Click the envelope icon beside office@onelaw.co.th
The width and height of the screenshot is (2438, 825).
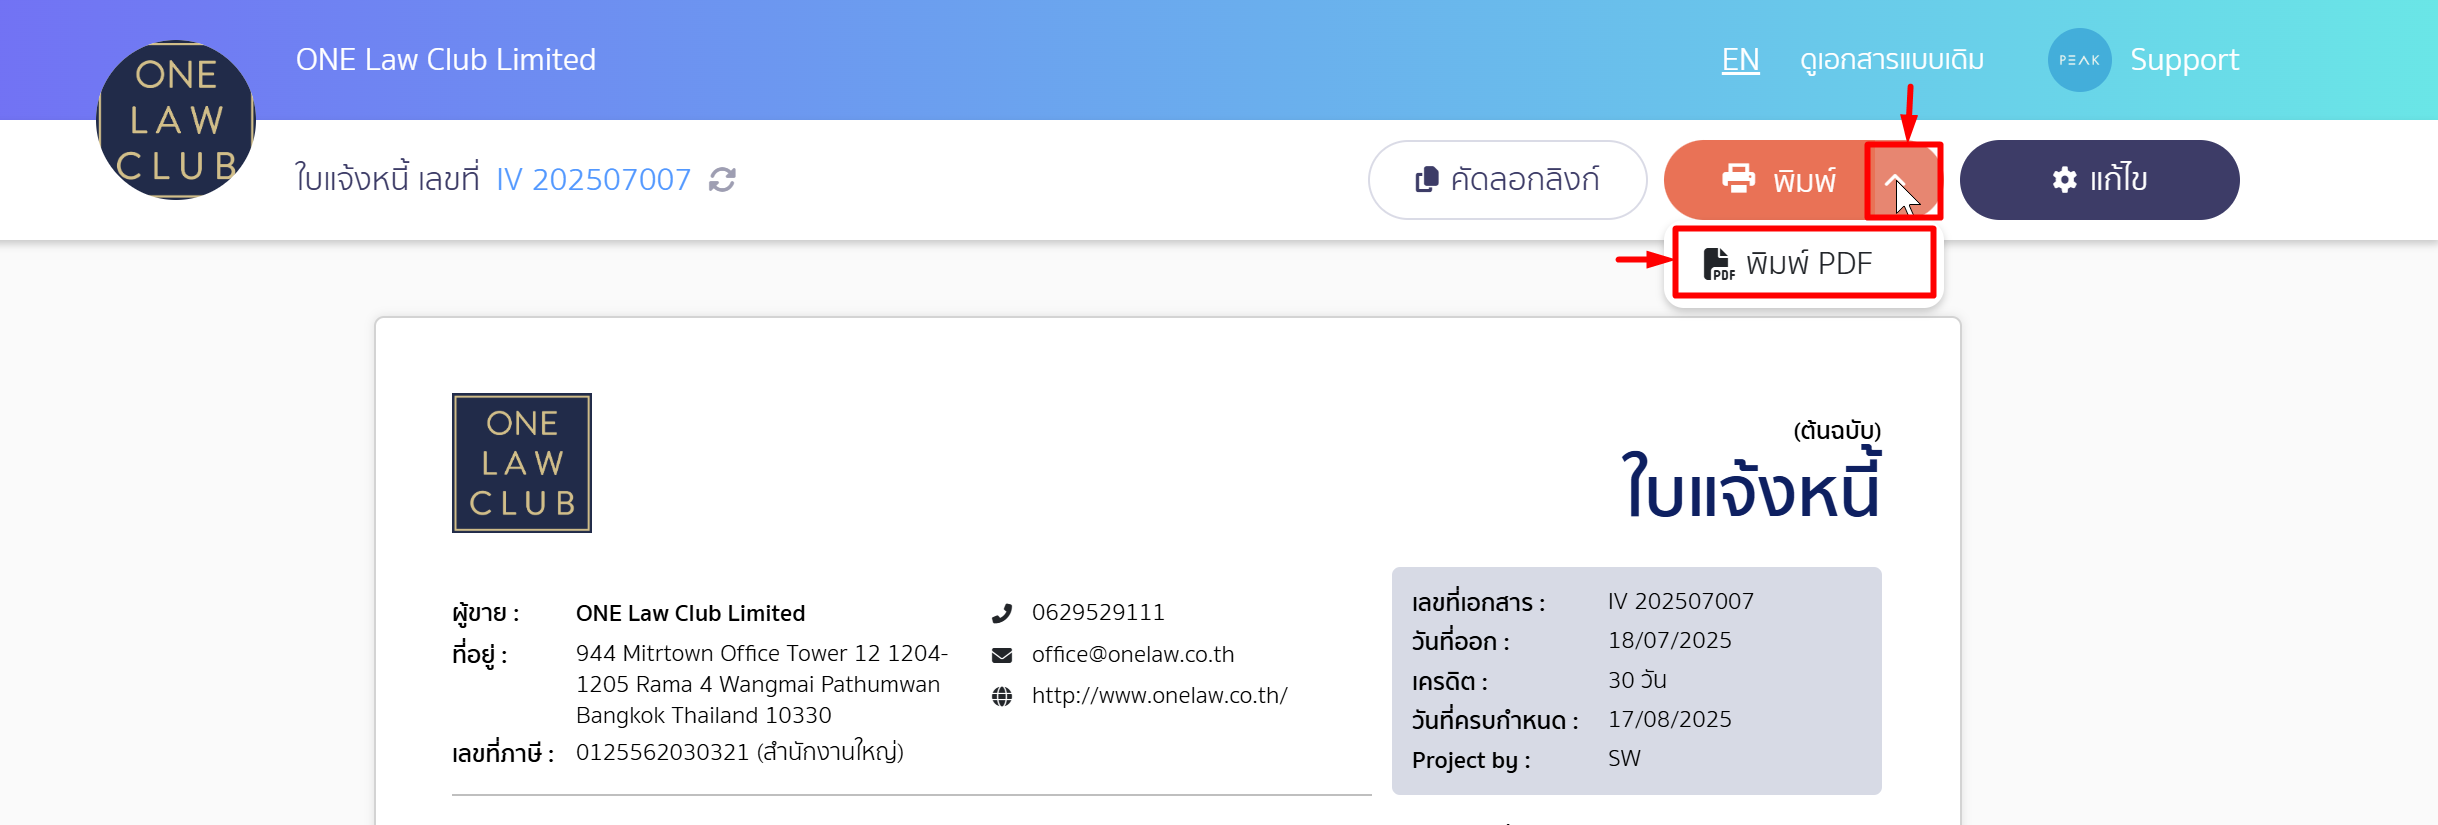click(1002, 655)
